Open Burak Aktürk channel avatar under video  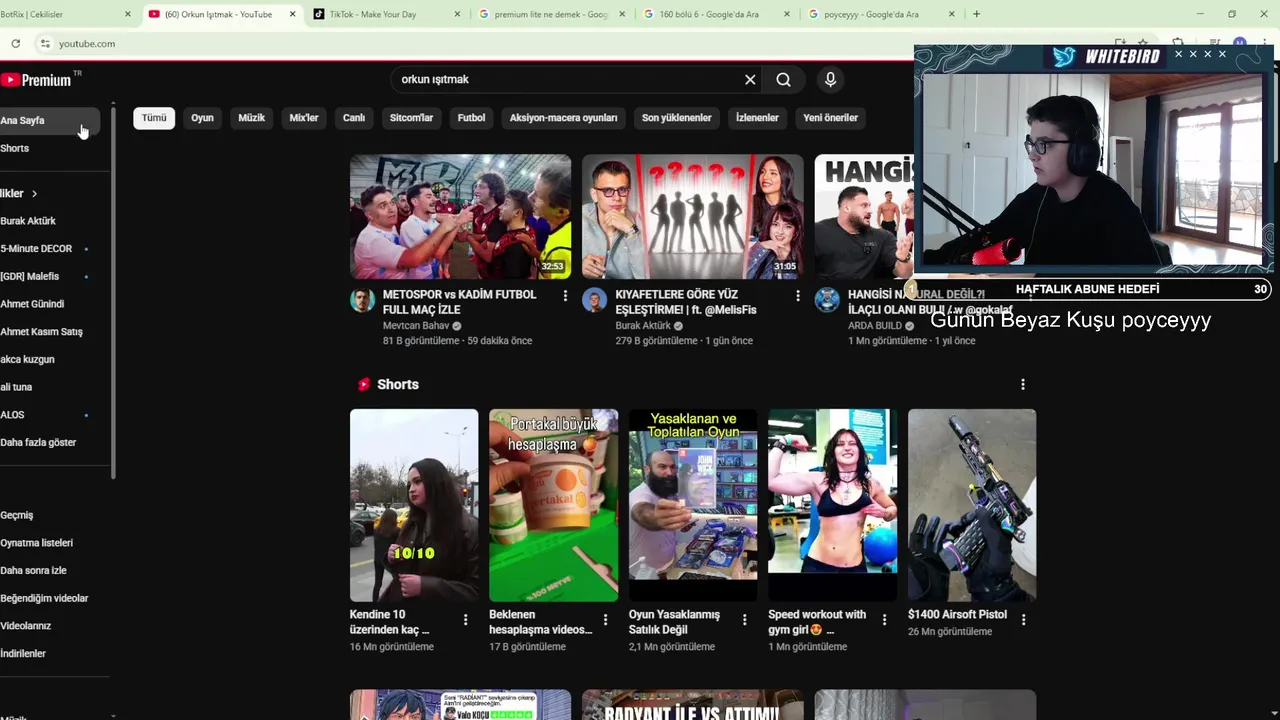pos(594,300)
